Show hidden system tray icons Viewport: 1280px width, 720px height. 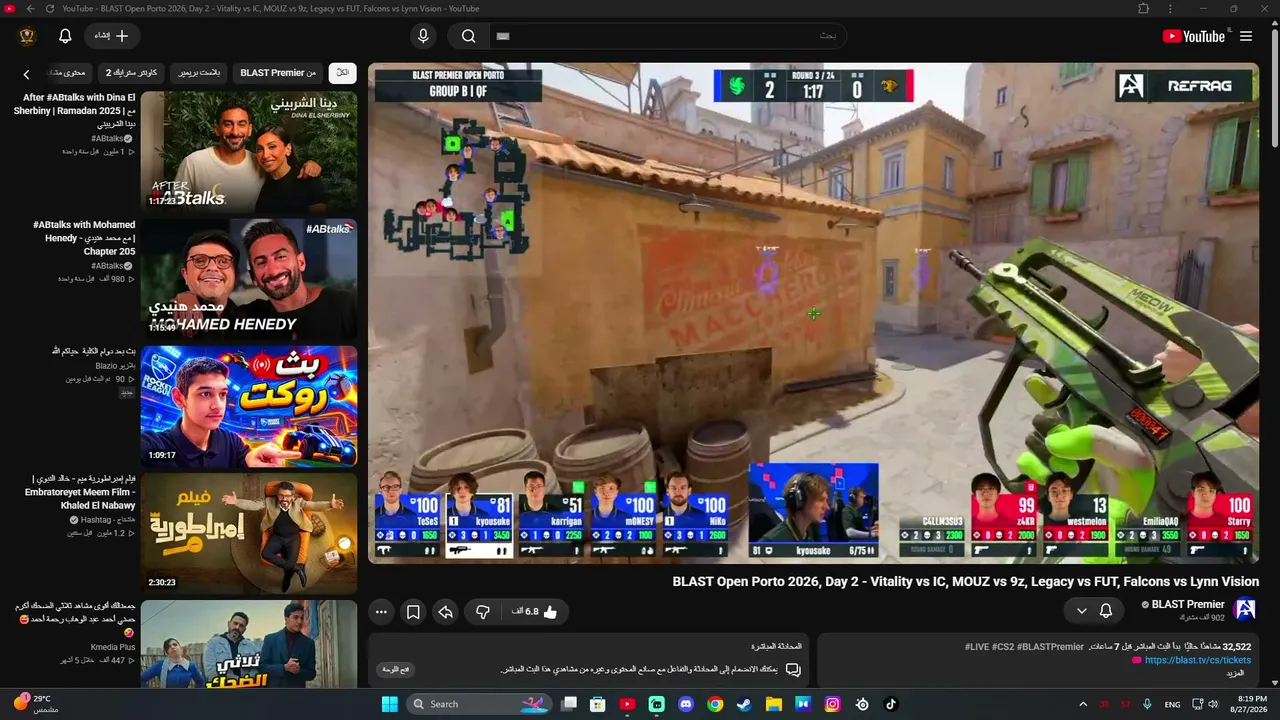(x=1083, y=704)
